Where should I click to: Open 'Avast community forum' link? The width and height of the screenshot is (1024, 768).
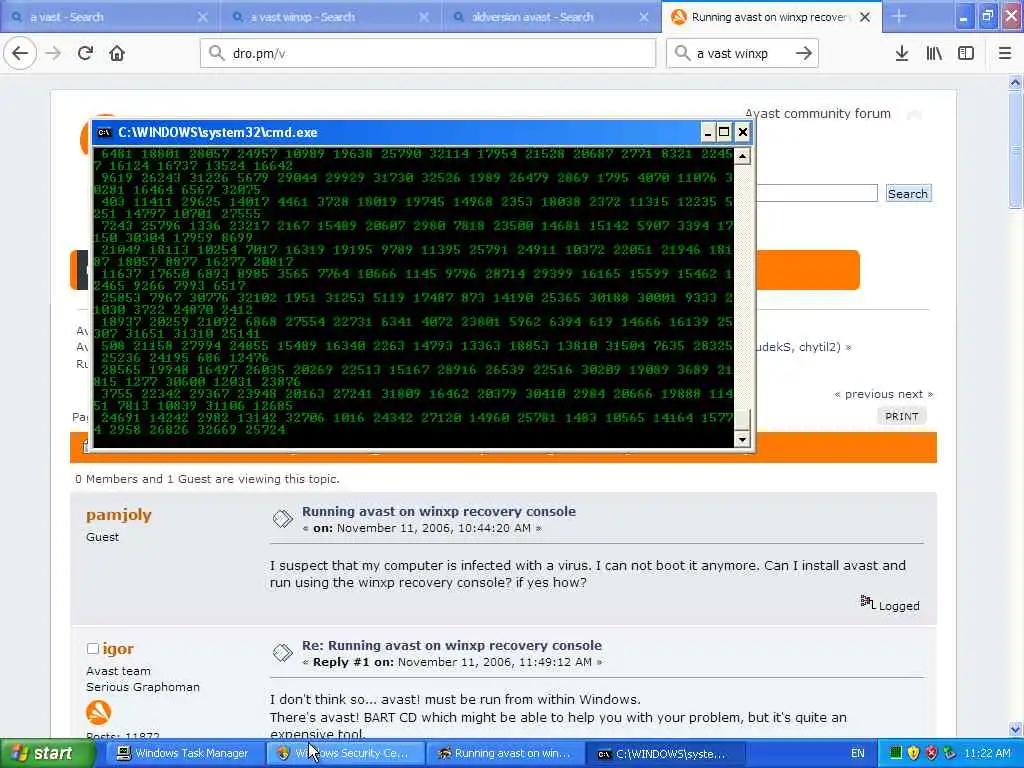pyautogui.click(x=818, y=114)
